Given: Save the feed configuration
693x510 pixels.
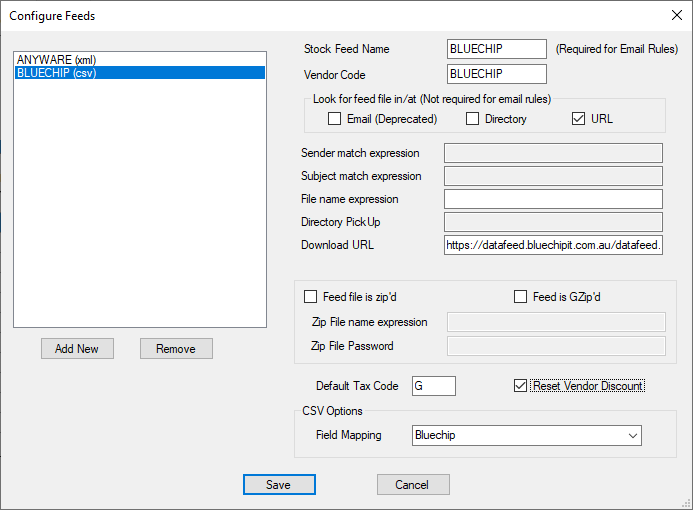Looking at the screenshot, I should coord(279,484).
